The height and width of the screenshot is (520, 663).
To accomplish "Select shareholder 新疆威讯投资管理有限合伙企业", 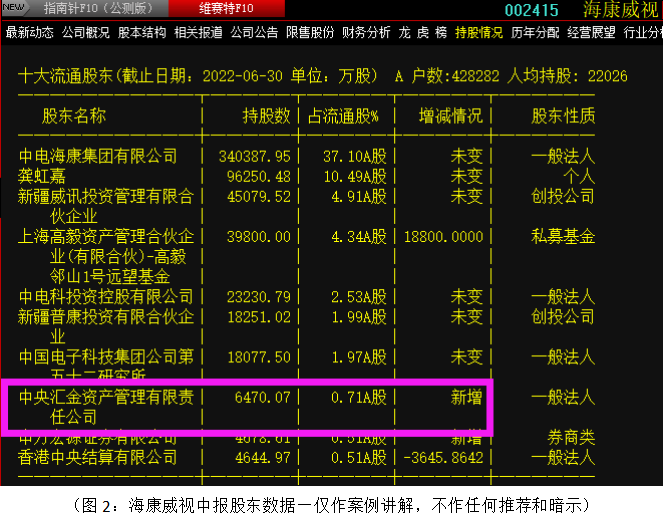I will pos(106,206).
